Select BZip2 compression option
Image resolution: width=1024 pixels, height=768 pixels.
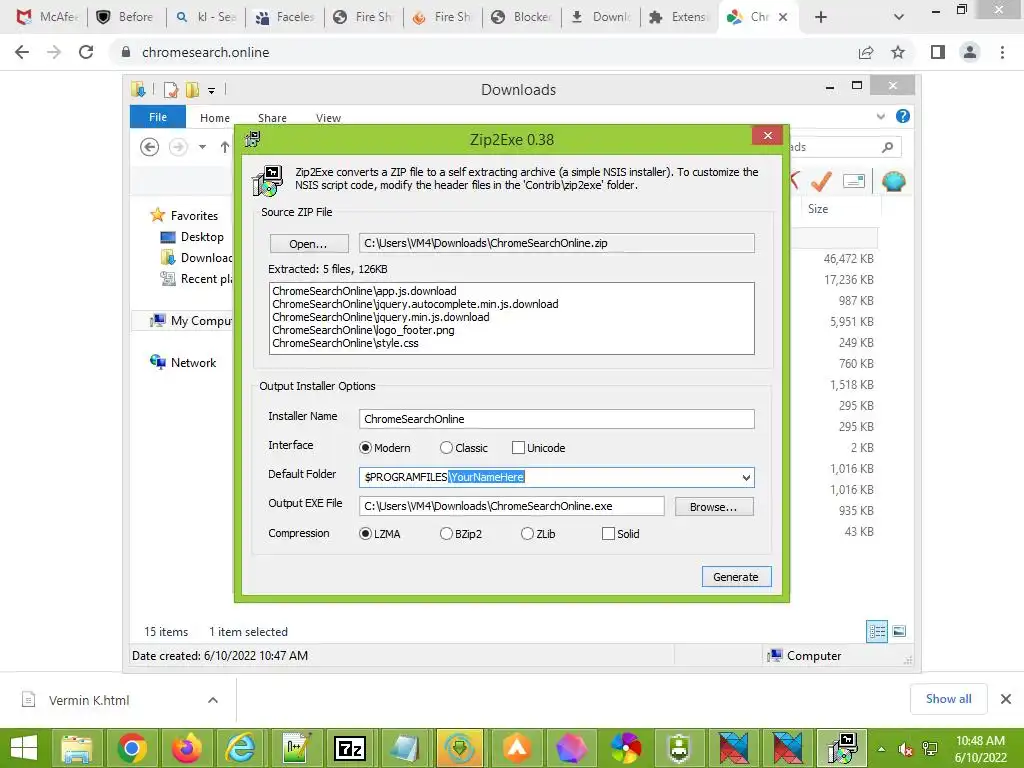pyautogui.click(x=446, y=534)
